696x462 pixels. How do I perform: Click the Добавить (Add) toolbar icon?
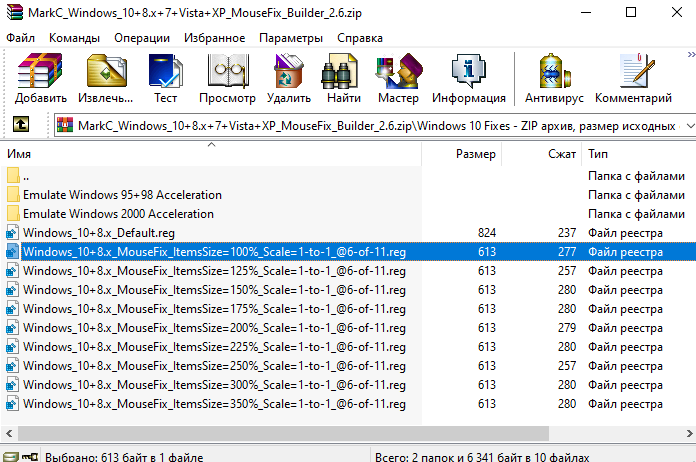(x=40, y=71)
